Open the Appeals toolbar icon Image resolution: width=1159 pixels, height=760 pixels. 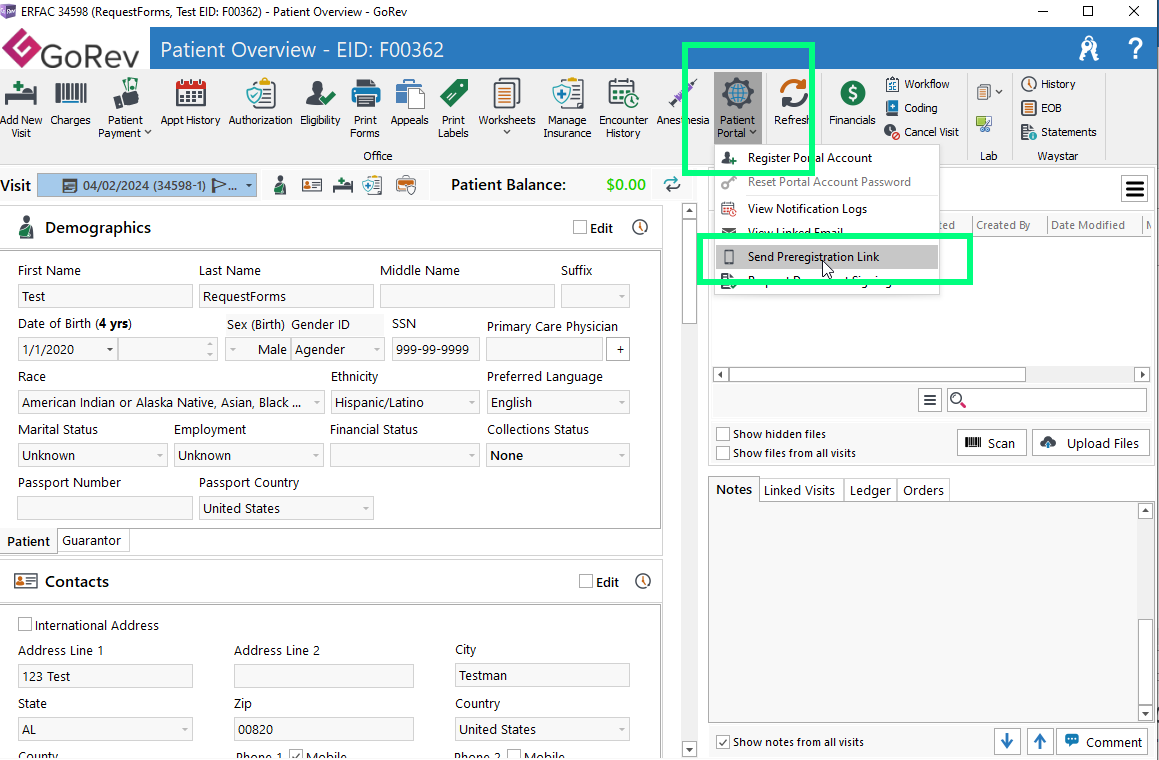pos(409,102)
